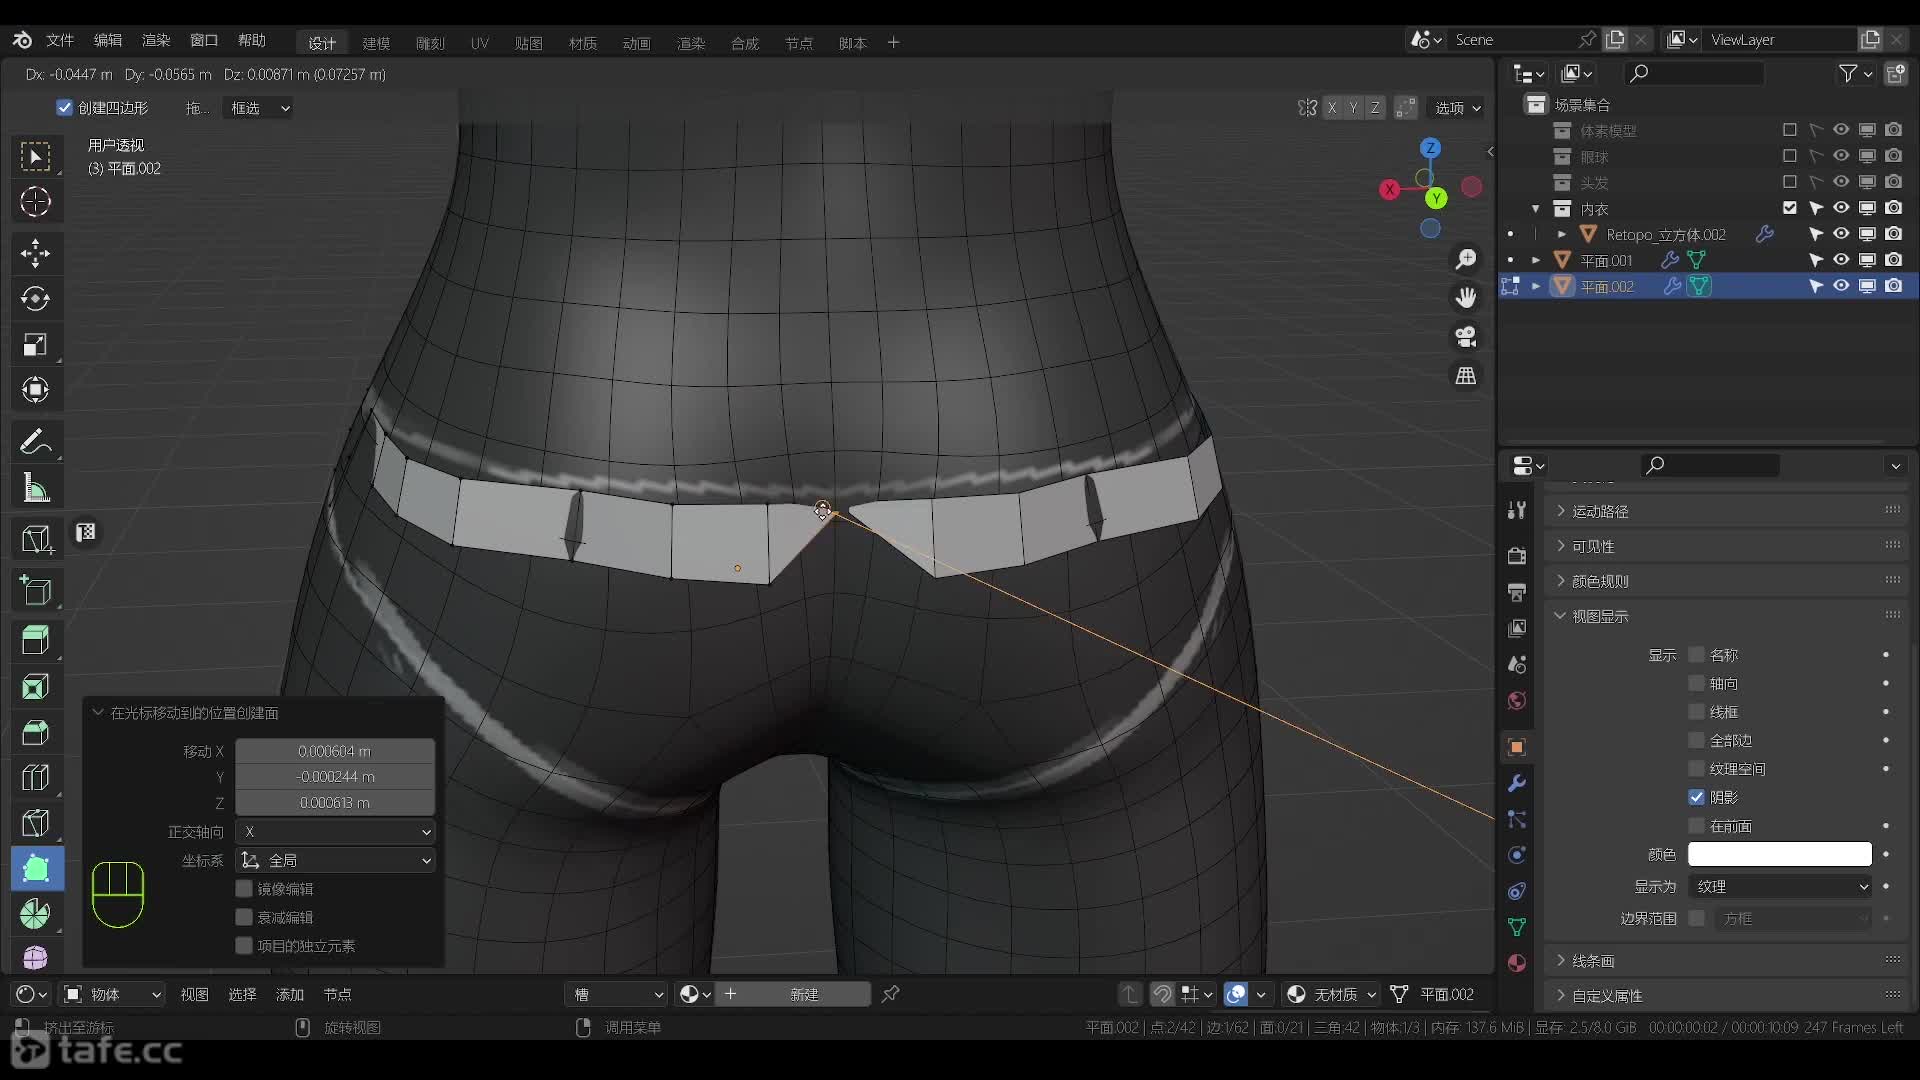Open the 框选 drag mode dropdown

point(260,108)
